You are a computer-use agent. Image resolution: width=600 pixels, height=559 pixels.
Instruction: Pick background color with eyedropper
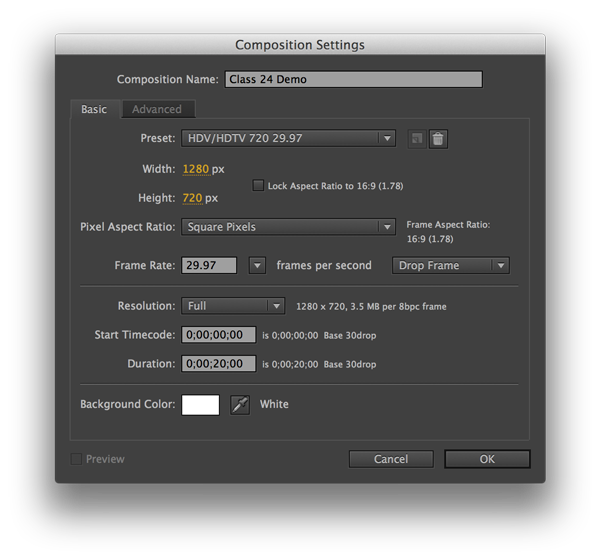[x=240, y=405]
